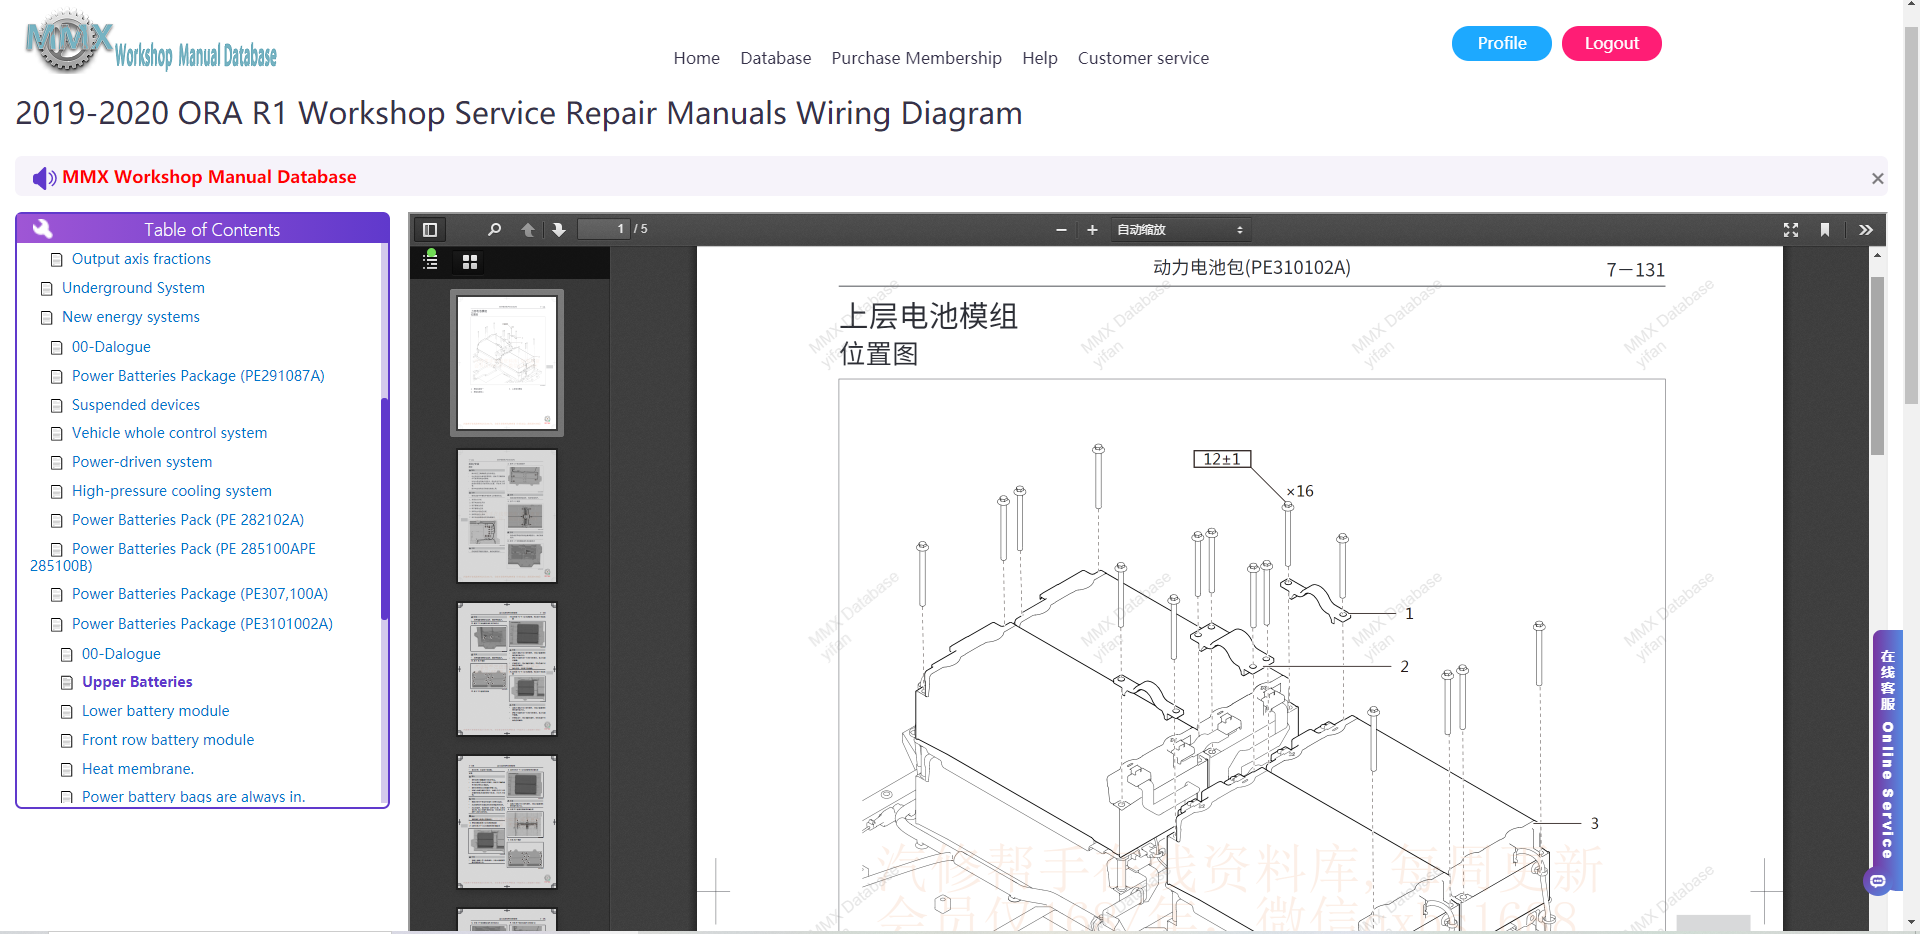Toggle the PDF sidebar panel

[x=430, y=229]
